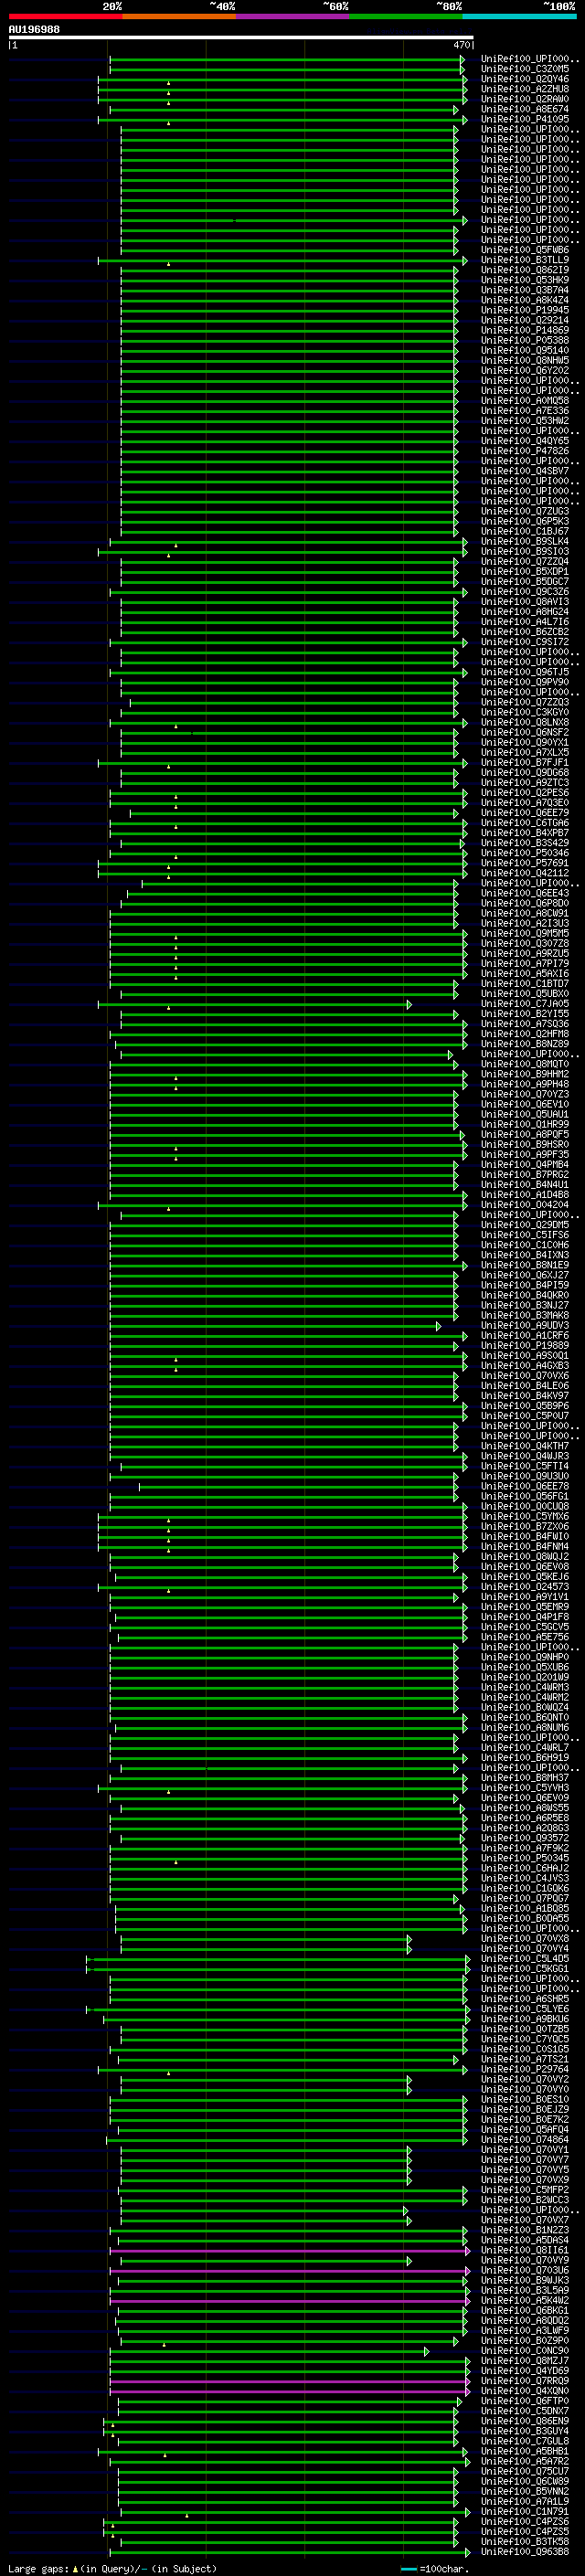Image resolution: width=585 pixels, height=2576 pixels.
Task: Select hit label UniRef100_Q5B9P6
Action: pos(525,1406)
